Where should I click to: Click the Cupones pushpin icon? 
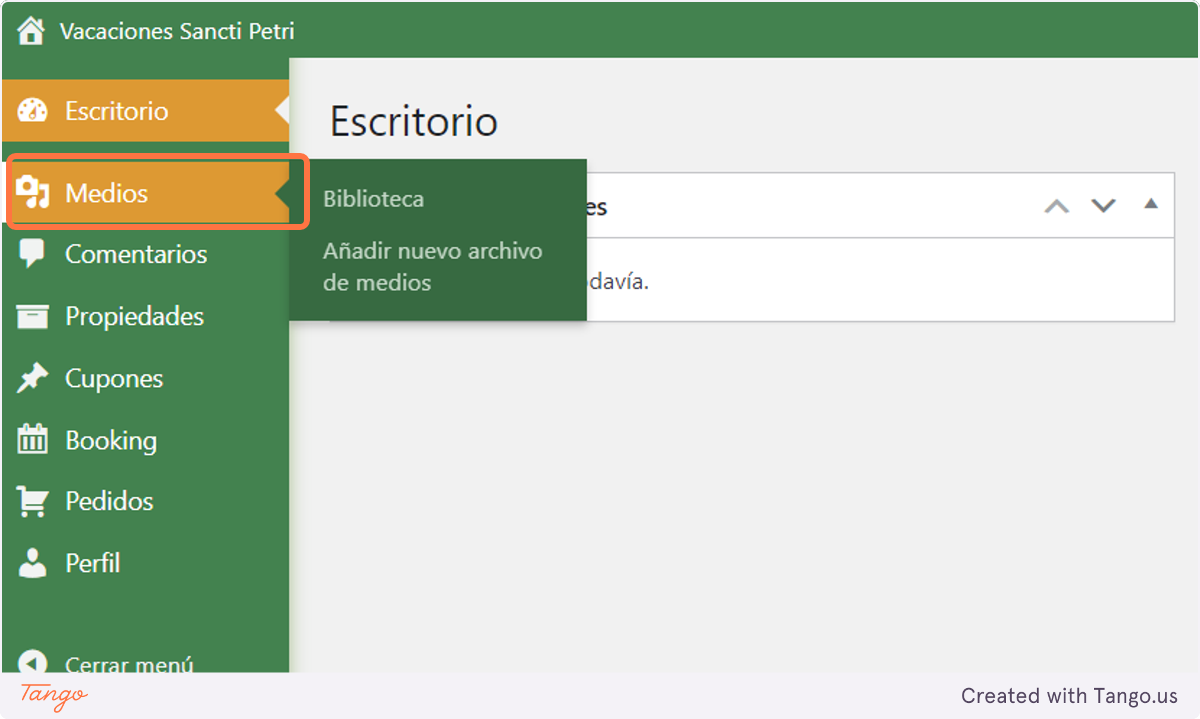[32, 379]
